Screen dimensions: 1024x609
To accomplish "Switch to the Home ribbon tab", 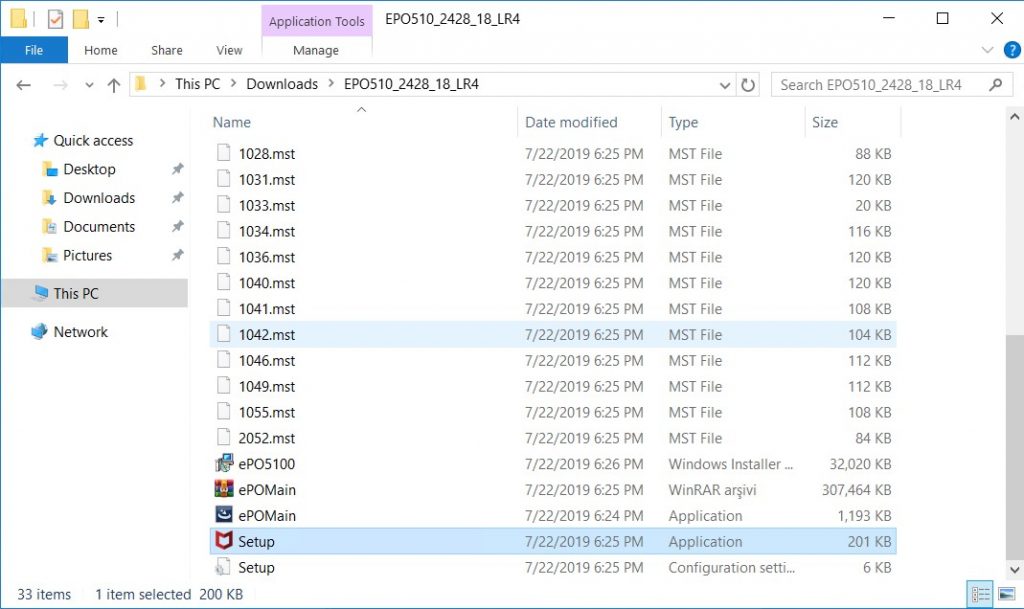I will [x=101, y=50].
